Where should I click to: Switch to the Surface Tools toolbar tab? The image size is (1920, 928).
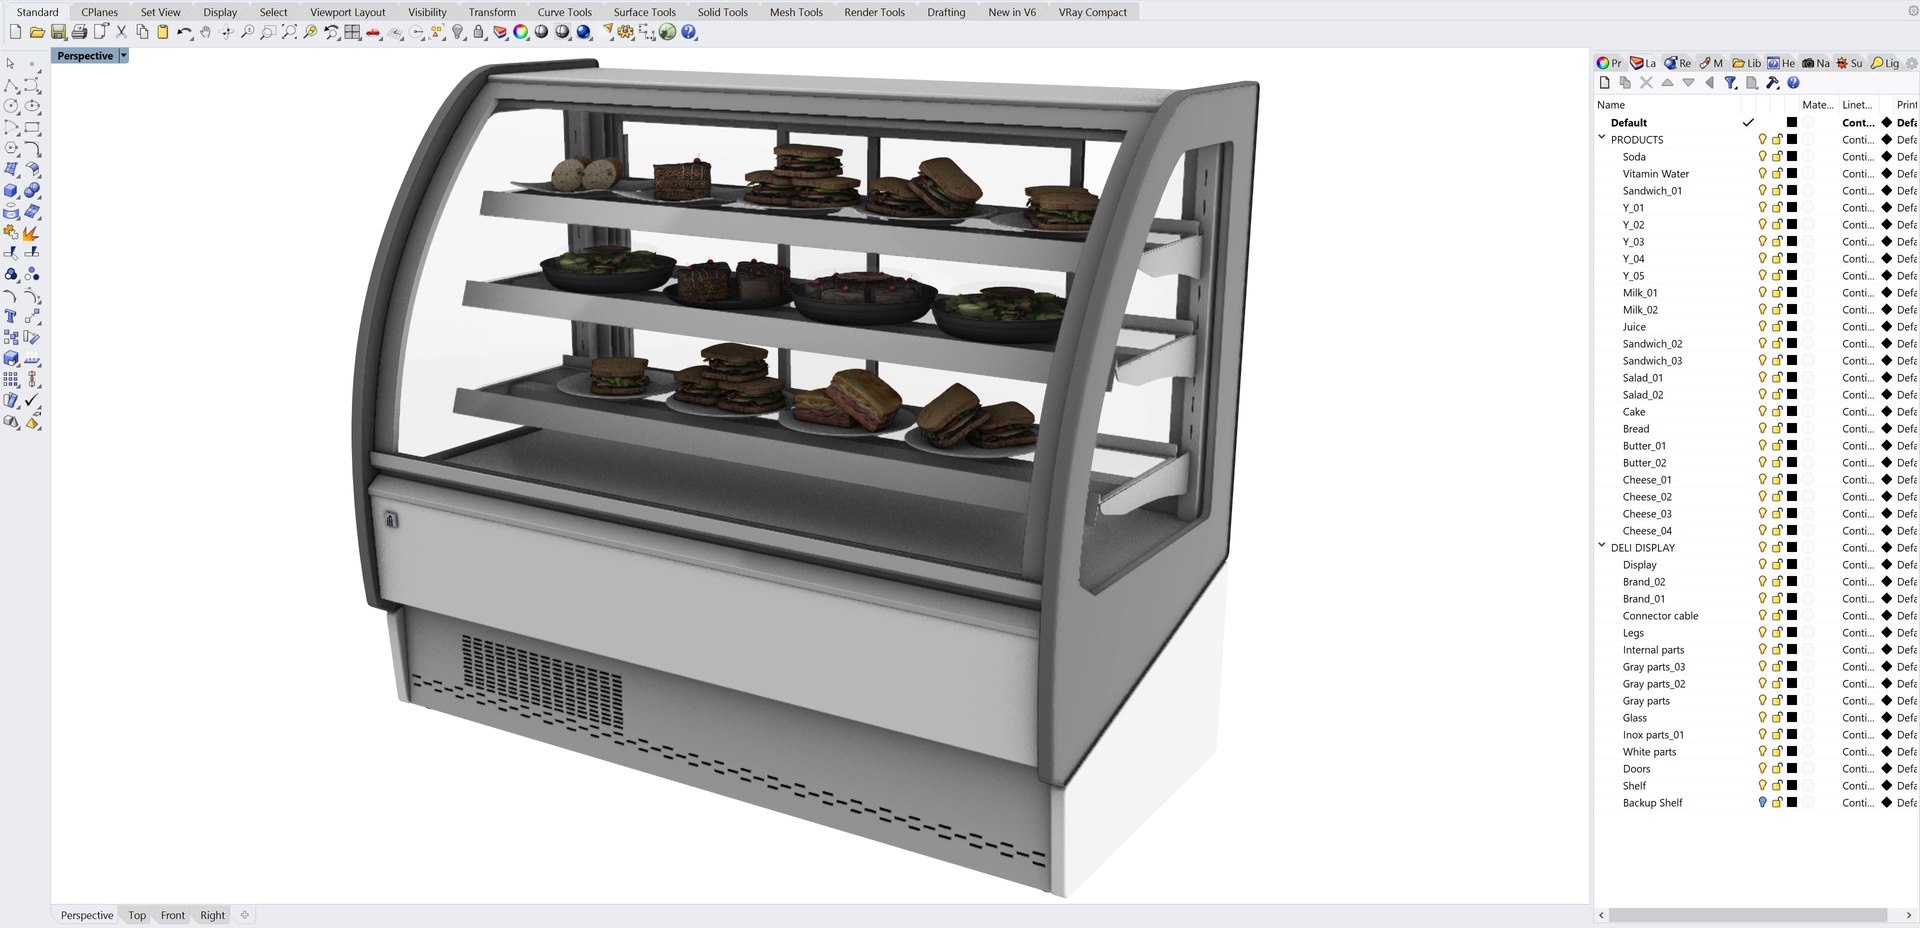coord(644,12)
